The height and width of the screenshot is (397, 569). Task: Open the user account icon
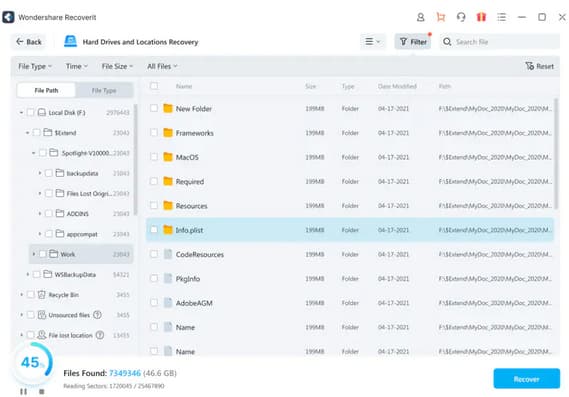point(420,17)
